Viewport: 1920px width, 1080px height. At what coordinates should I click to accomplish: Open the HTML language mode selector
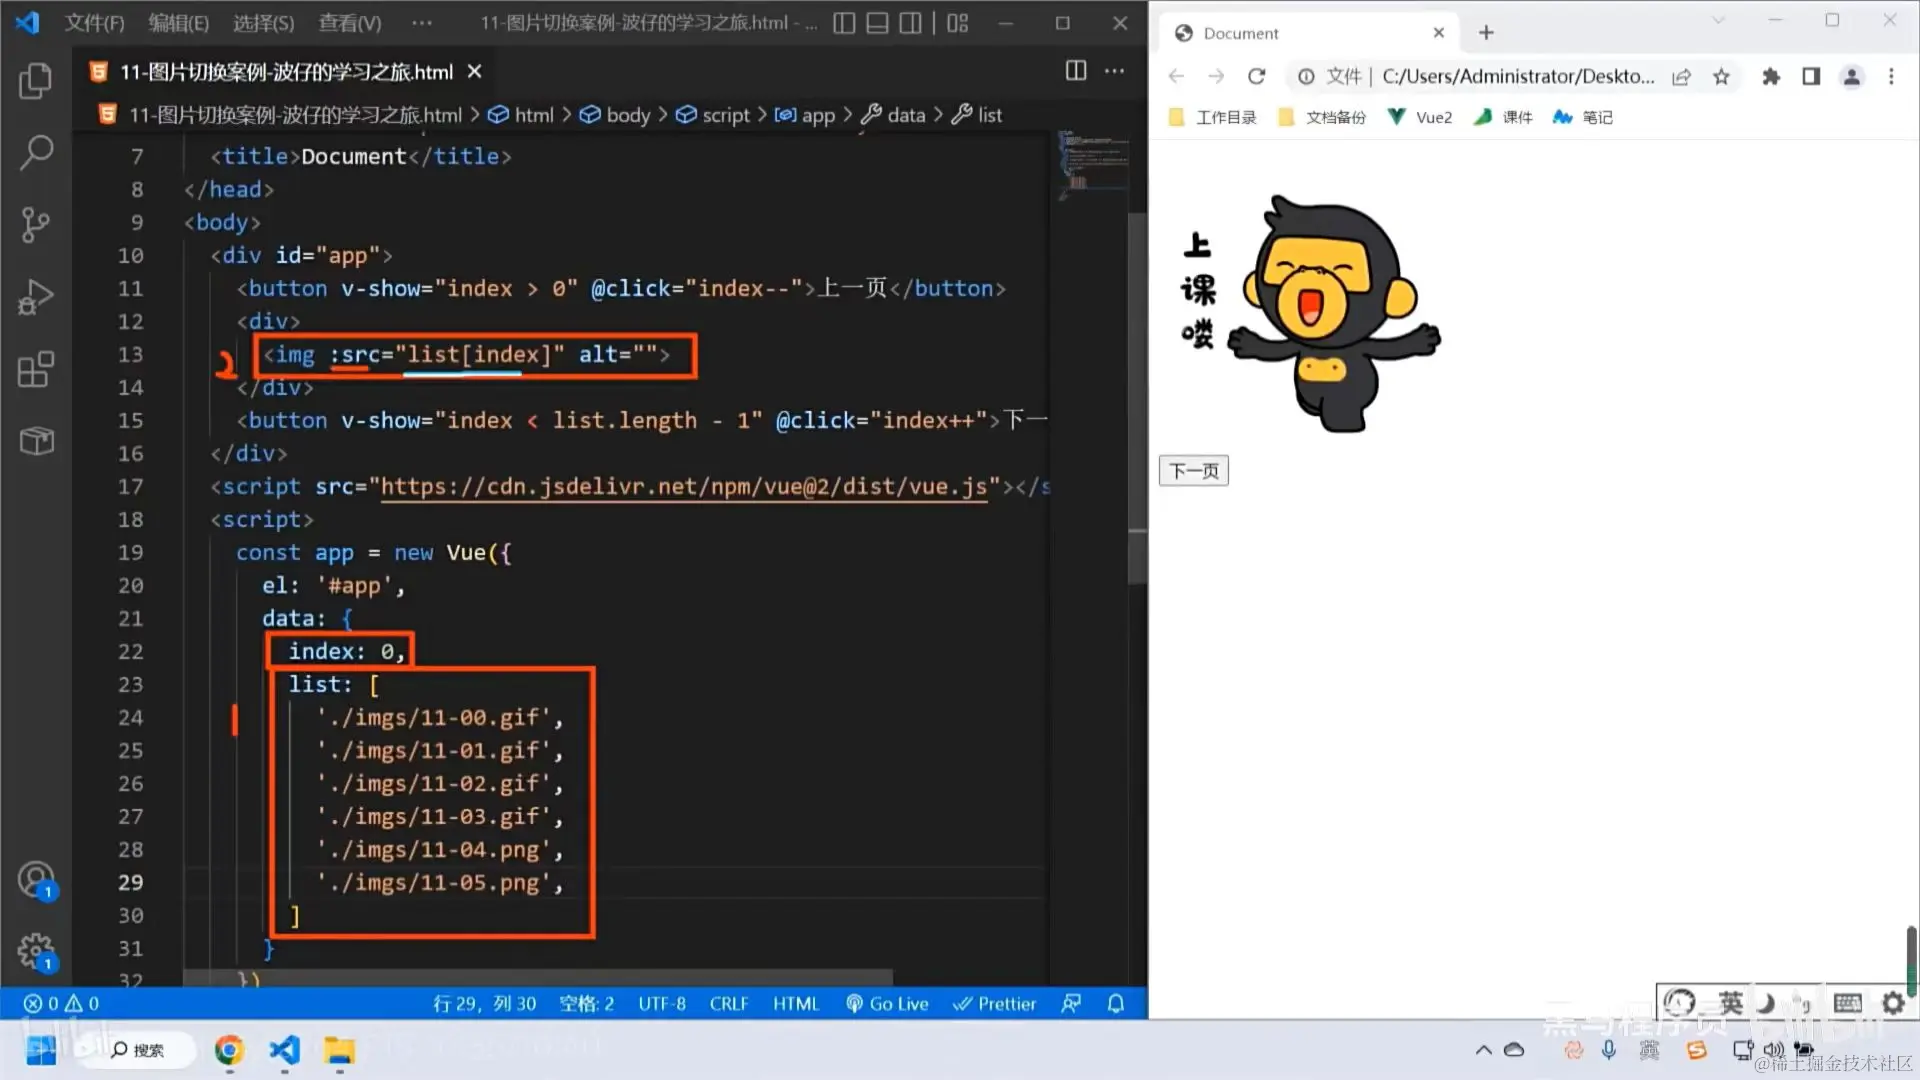click(795, 1003)
